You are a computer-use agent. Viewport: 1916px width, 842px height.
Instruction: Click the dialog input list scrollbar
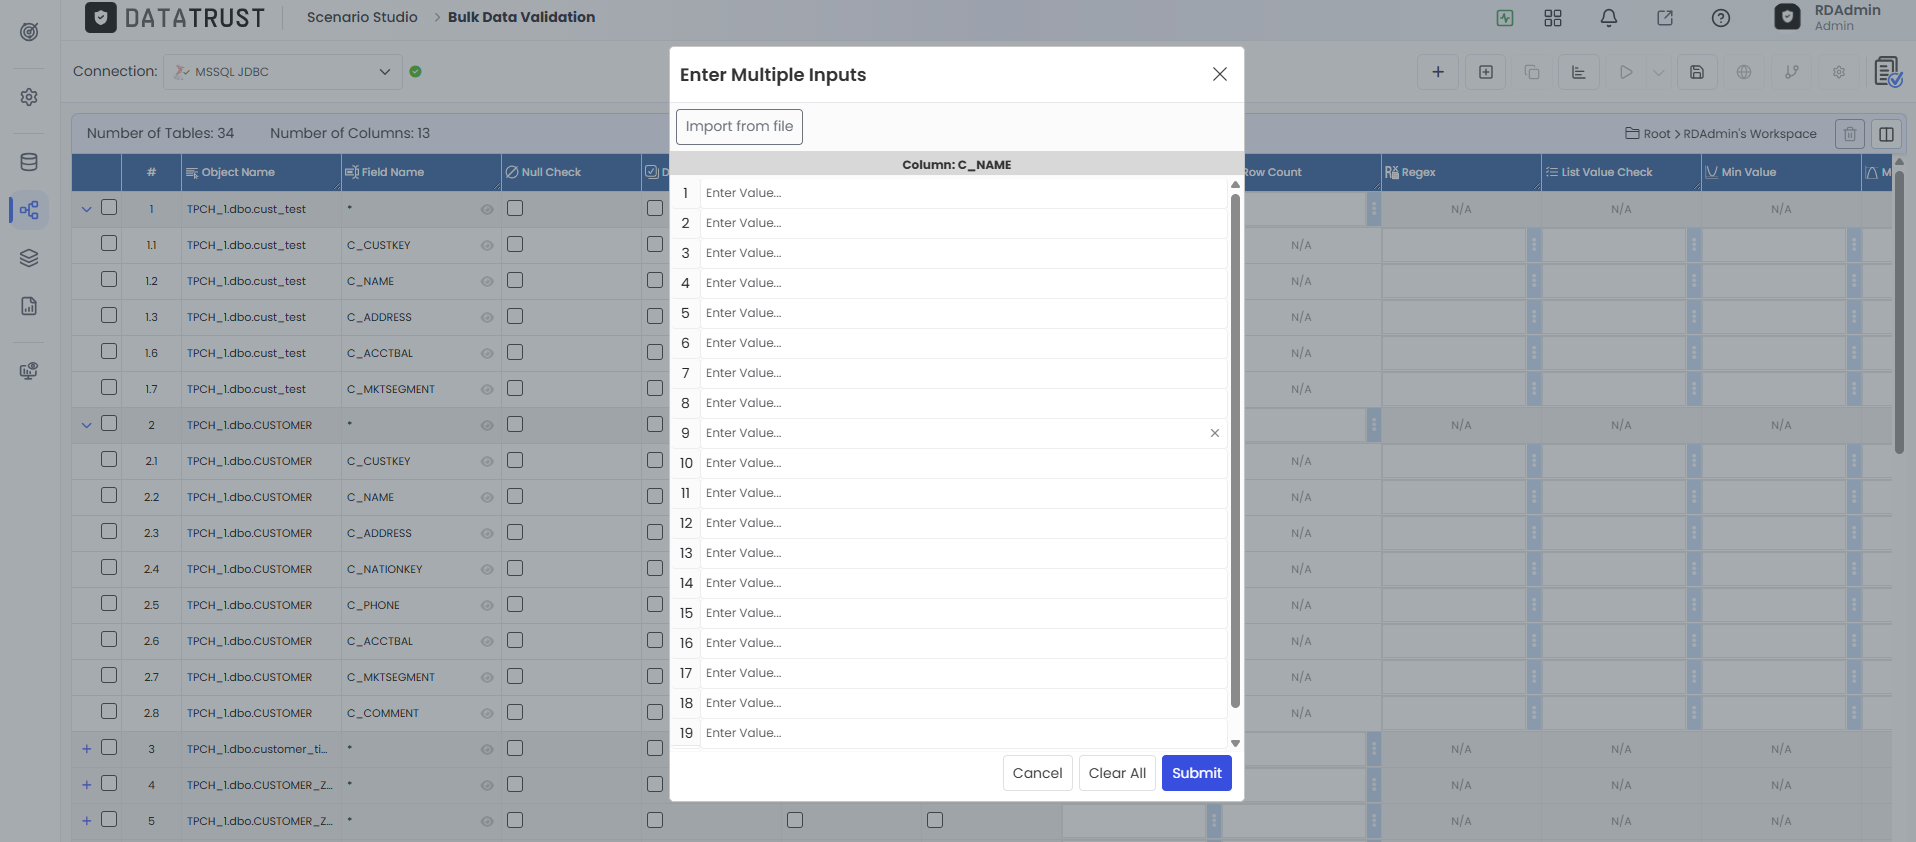tap(1235, 450)
